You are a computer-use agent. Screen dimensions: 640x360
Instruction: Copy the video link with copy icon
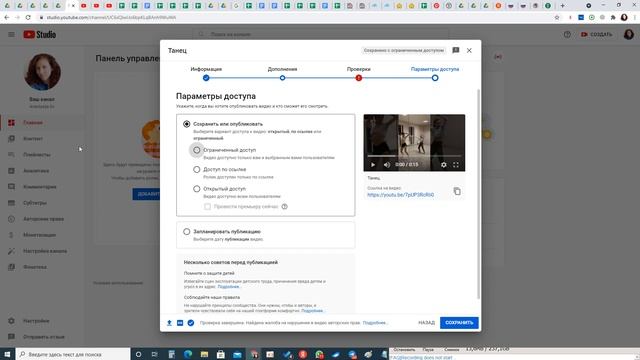457,191
